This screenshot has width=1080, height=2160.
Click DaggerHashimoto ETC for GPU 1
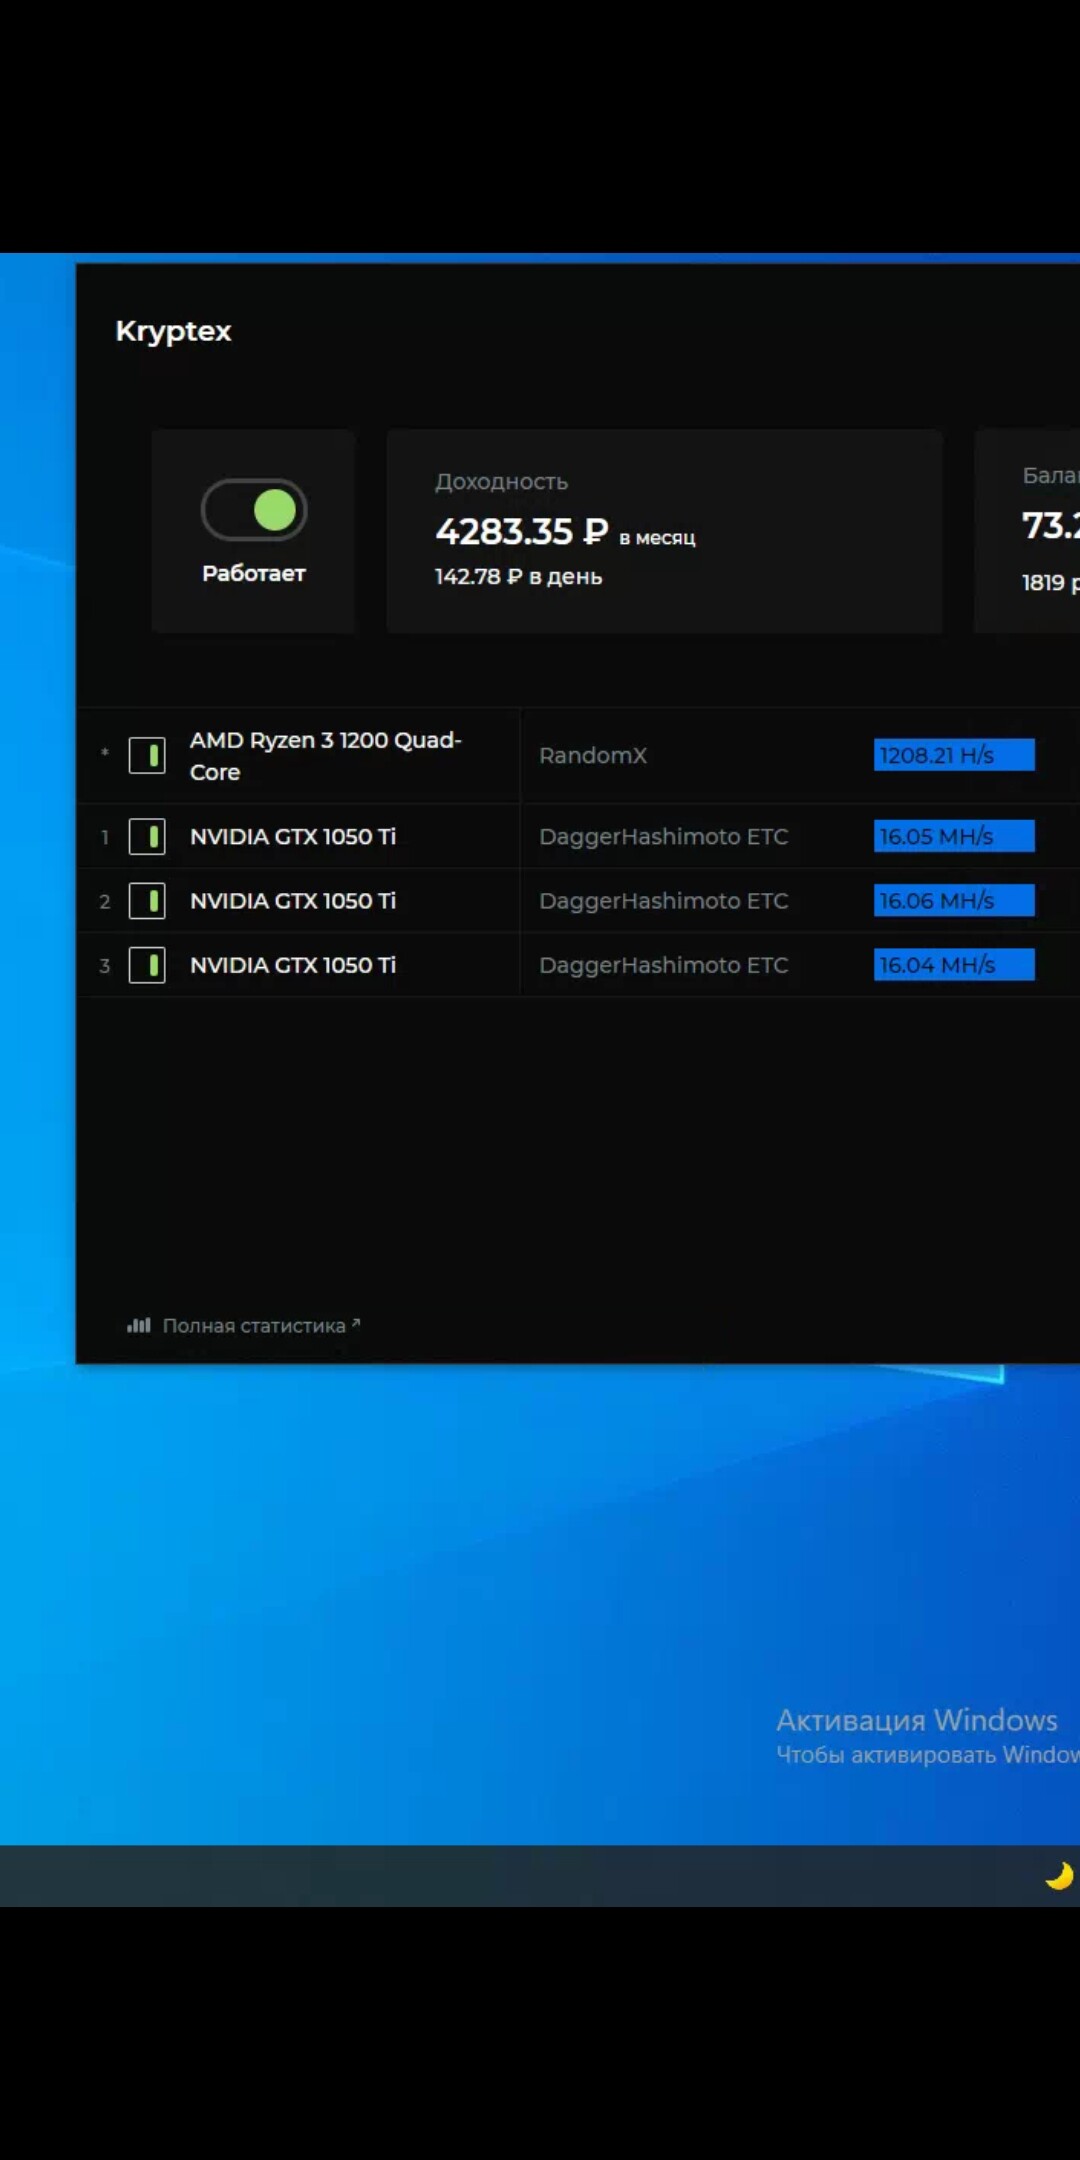(x=664, y=836)
